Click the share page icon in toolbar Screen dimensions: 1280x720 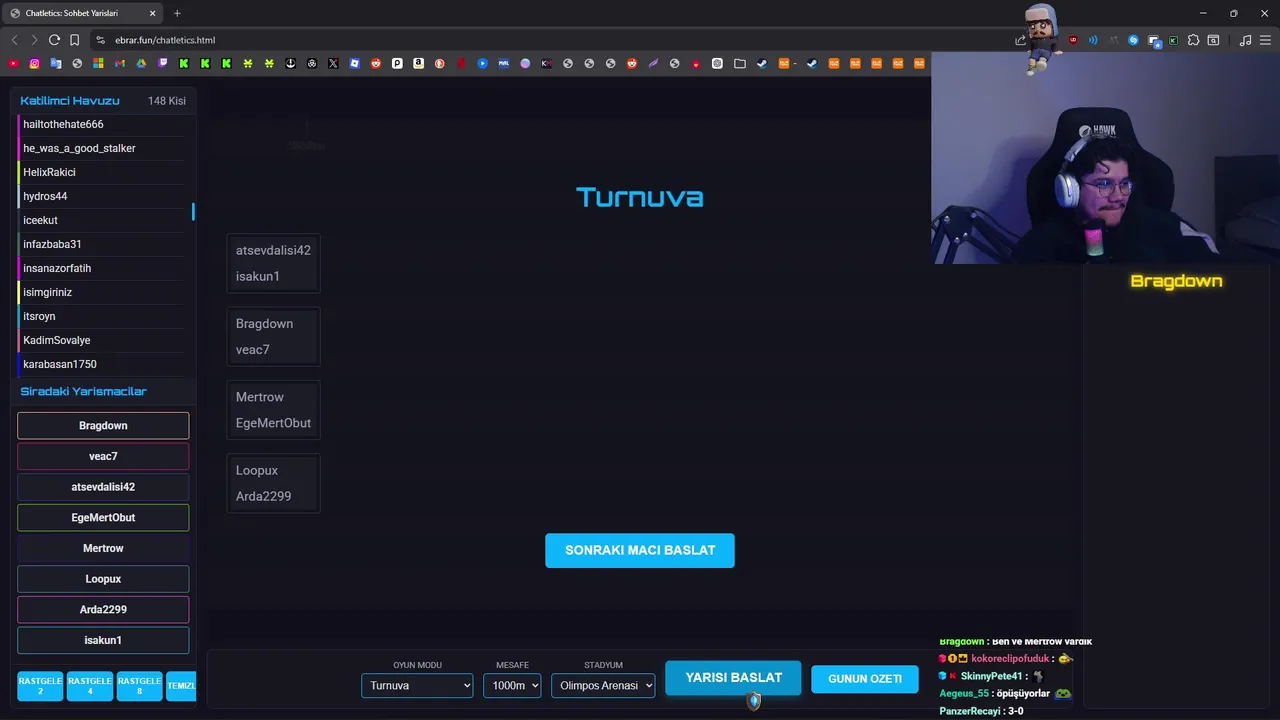pyautogui.click(x=1020, y=40)
